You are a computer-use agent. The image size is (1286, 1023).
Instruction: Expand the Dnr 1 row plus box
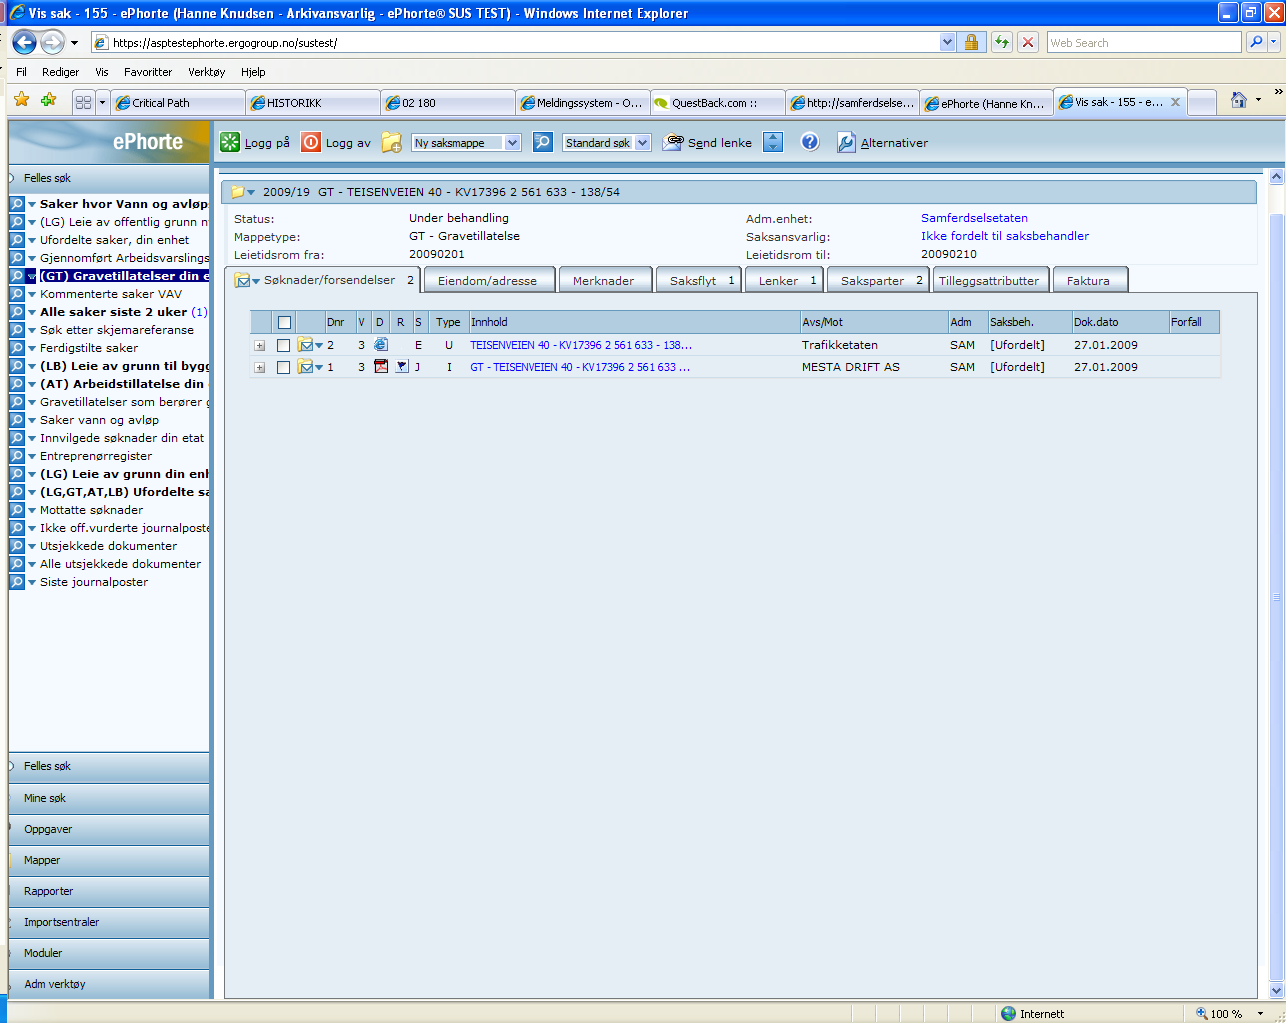(259, 367)
